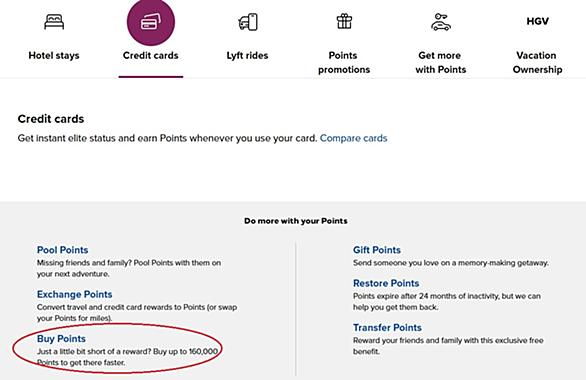Select the Credit cards tab label
This screenshot has width=586, height=380.
tap(151, 56)
